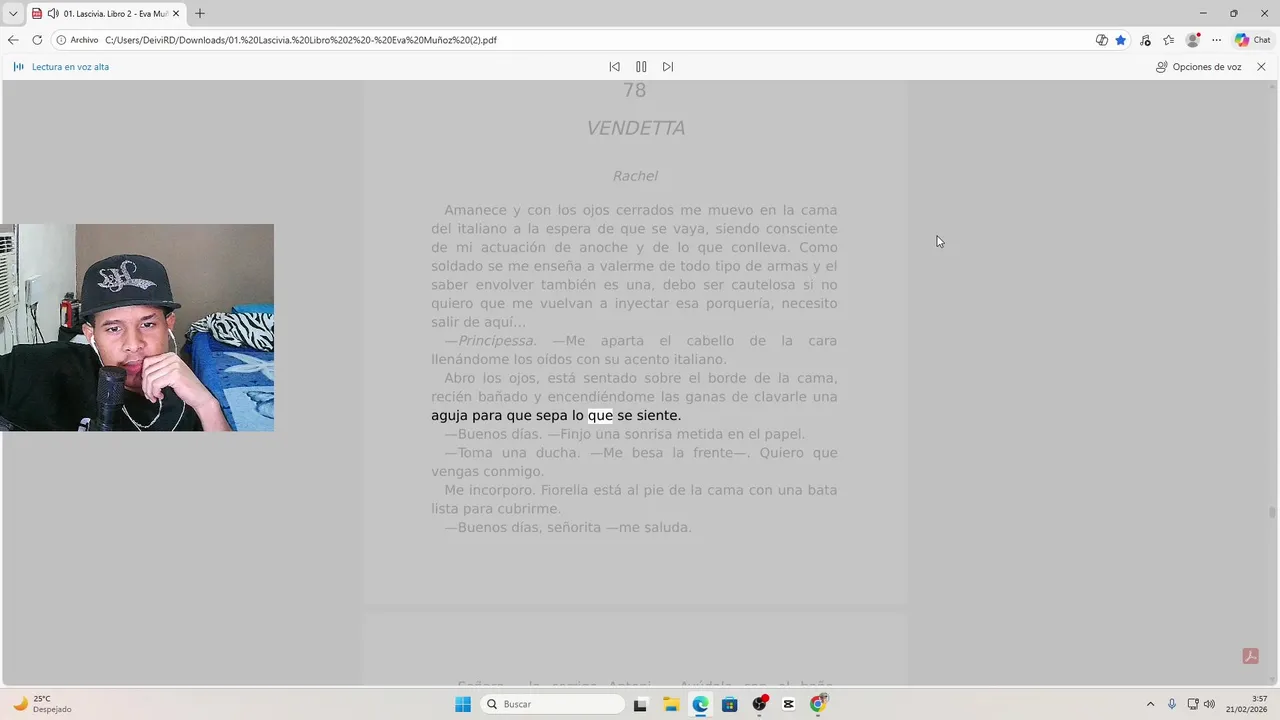The width and height of the screenshot is (1280, 720).
Task: Open Opciones de voz settings
Action: click(1198, 67)
